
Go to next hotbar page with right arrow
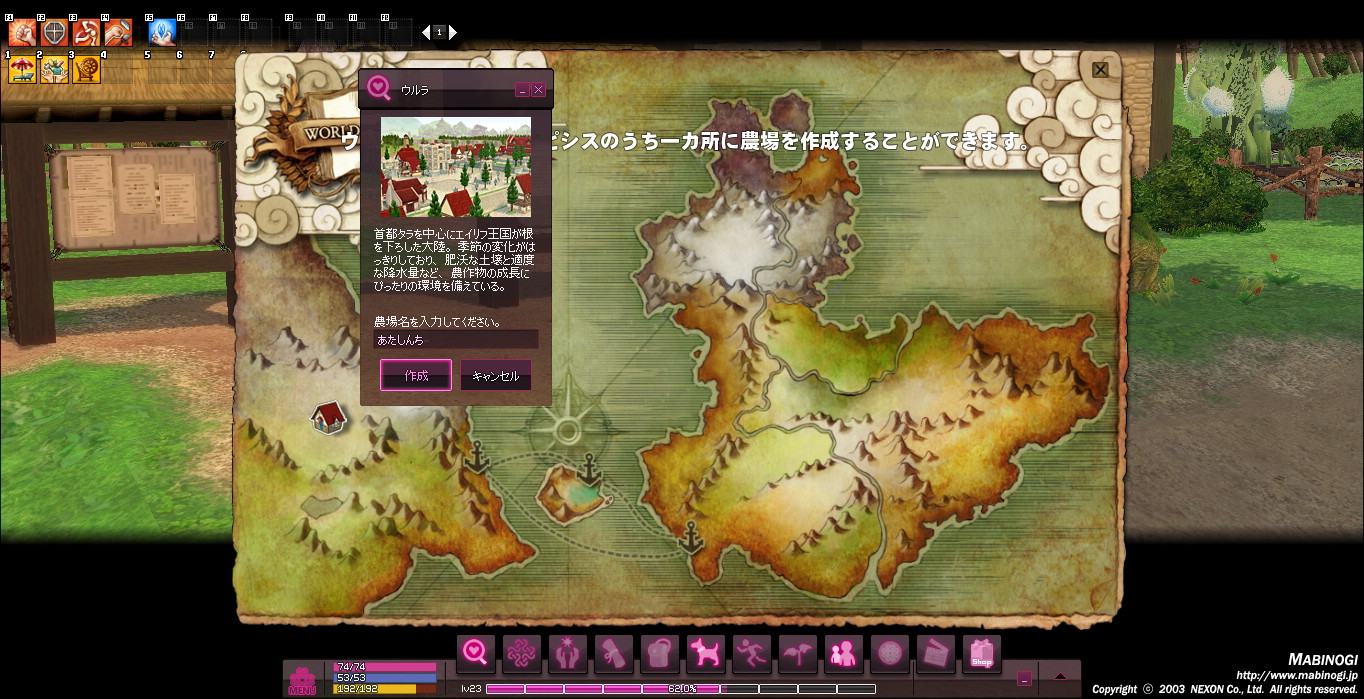point(452,32)
